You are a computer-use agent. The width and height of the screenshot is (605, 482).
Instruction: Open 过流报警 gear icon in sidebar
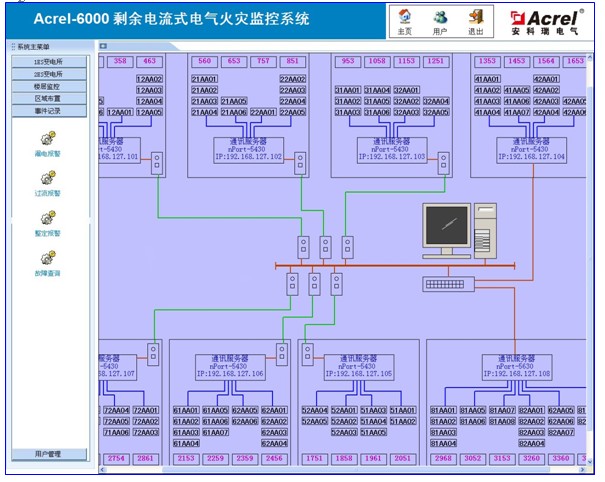(x=48, y=178)
